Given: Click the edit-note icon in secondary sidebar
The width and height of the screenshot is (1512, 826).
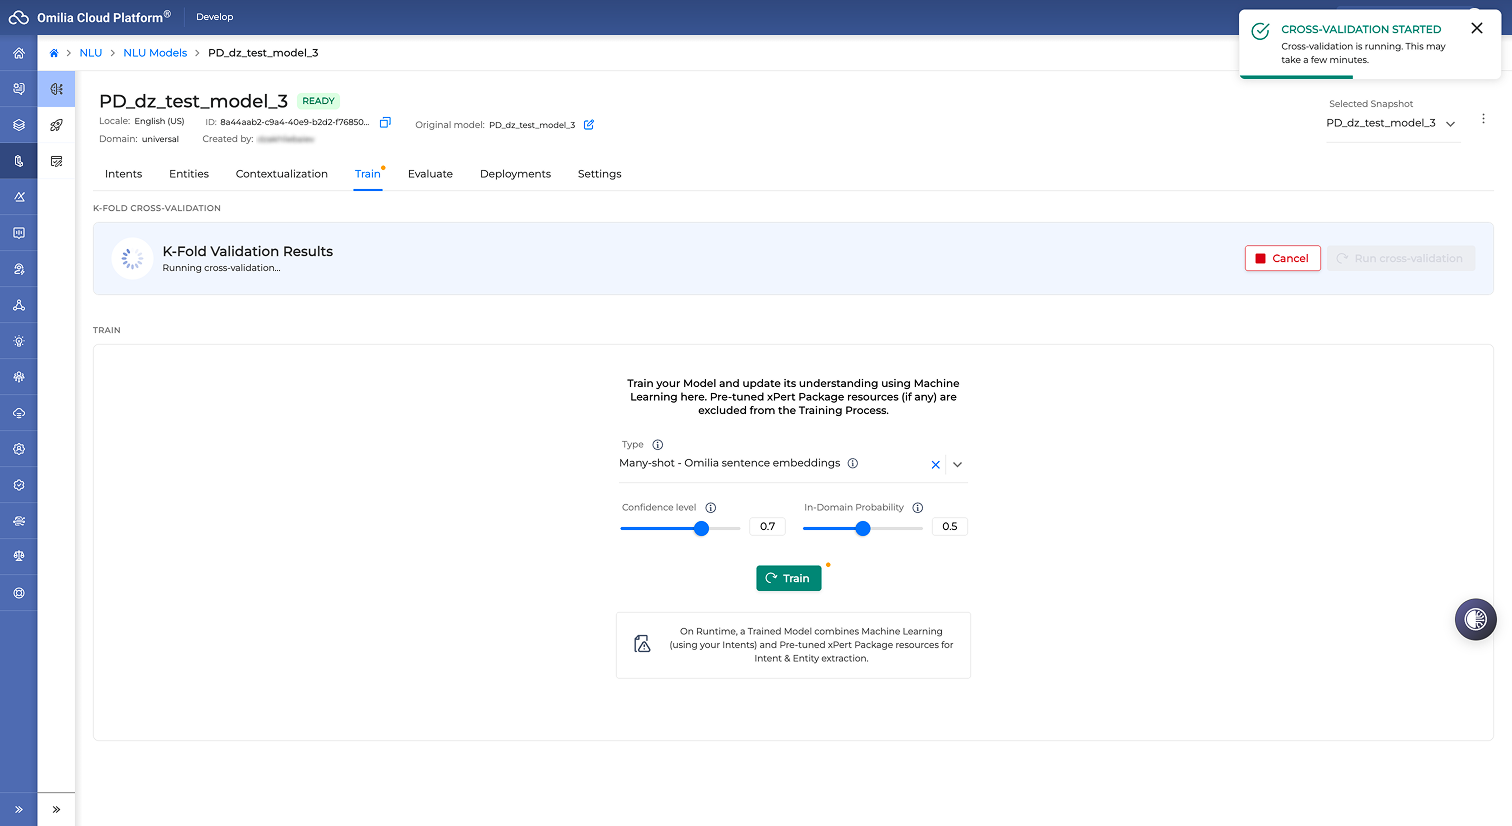Looking at the screenshot, I should click(56, 161).
